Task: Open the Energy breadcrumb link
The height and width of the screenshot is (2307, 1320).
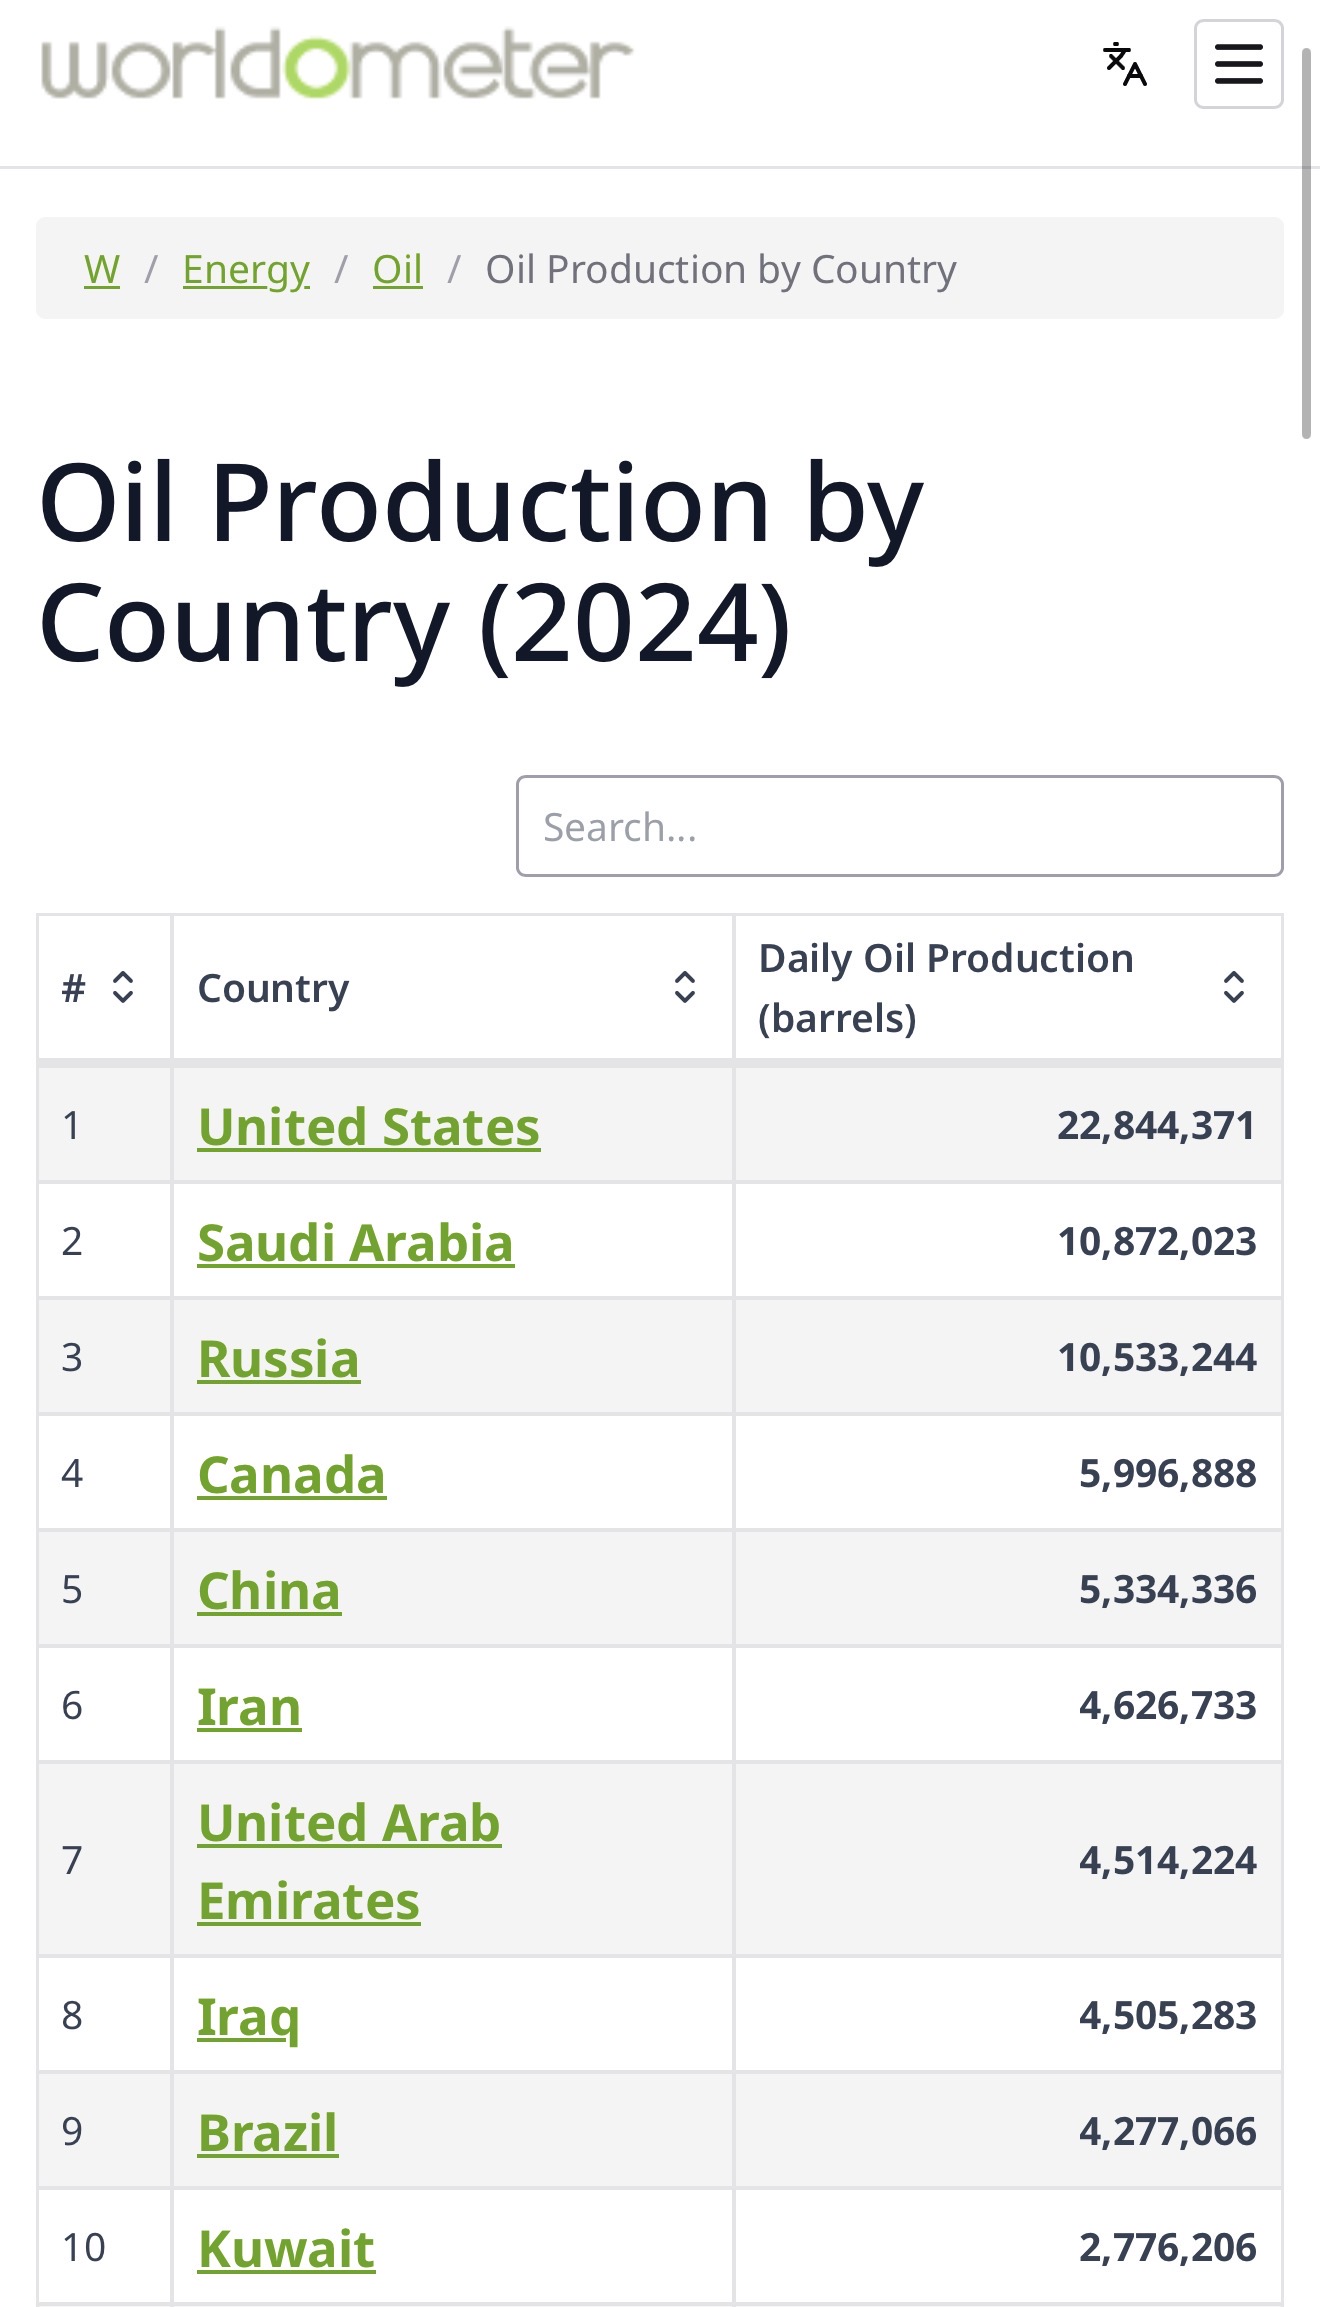Action: coord(246,269)
